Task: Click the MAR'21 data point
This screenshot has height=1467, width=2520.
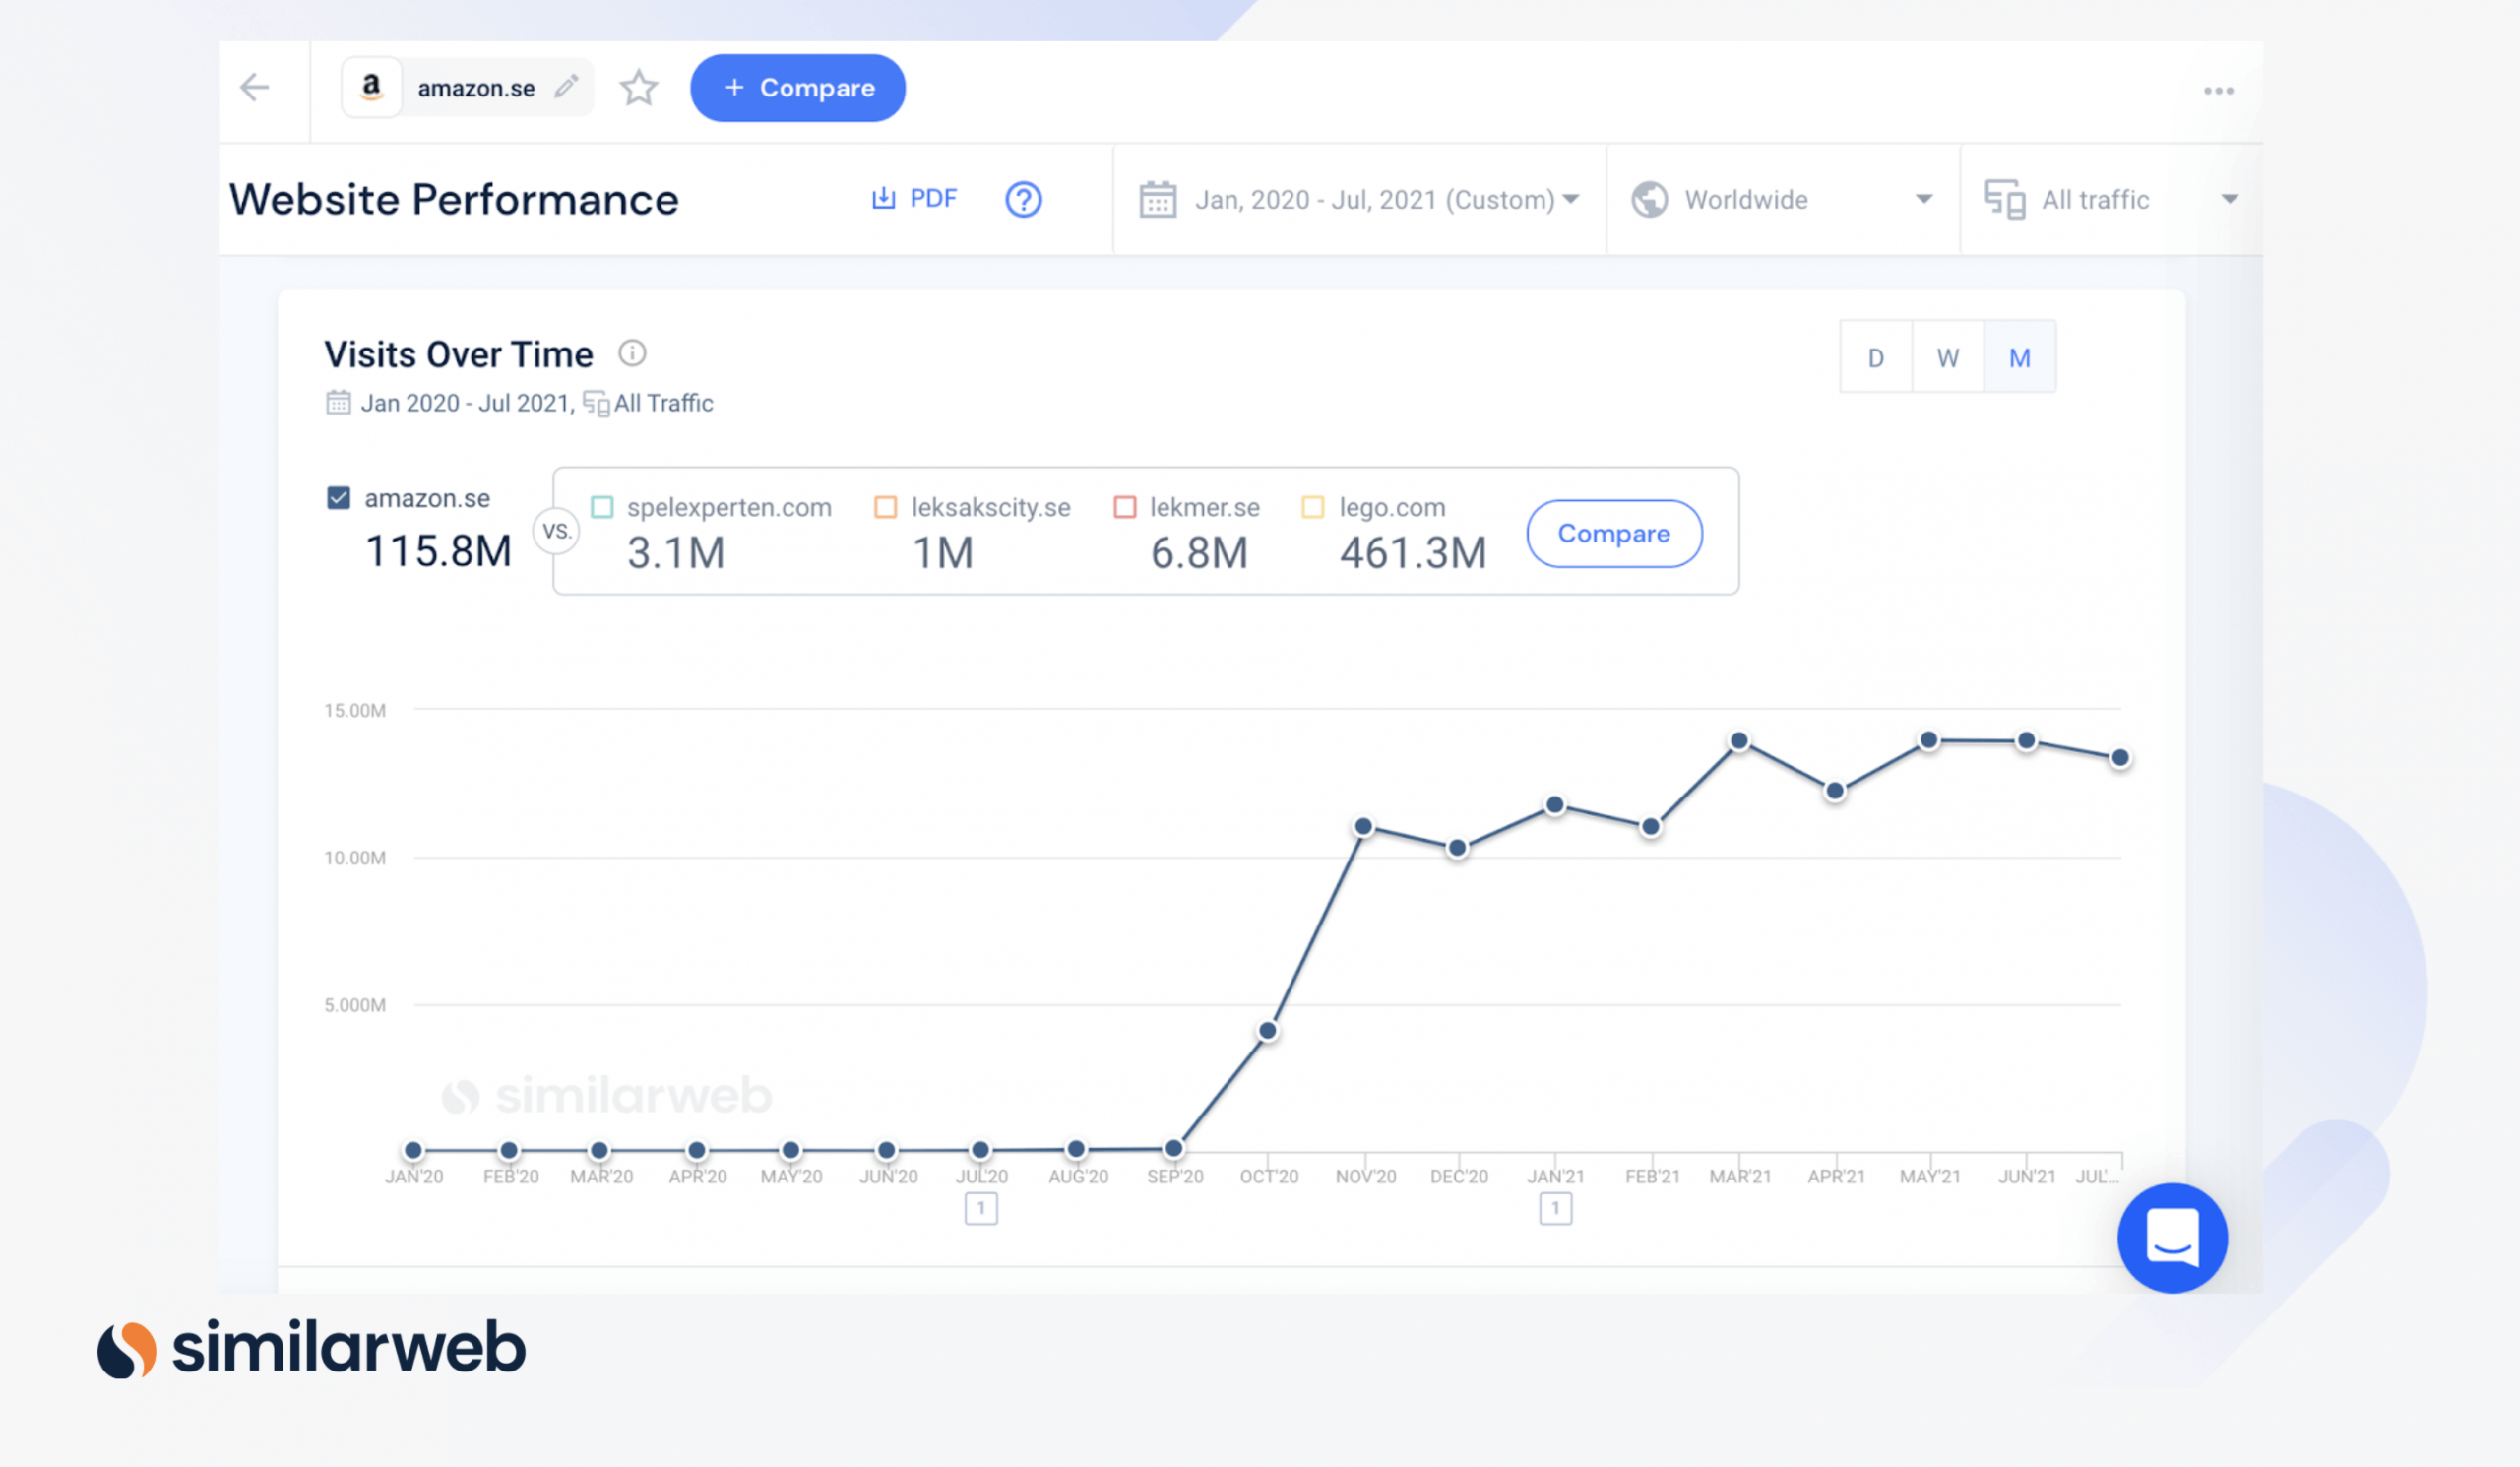Action: tap(1739, 741)
